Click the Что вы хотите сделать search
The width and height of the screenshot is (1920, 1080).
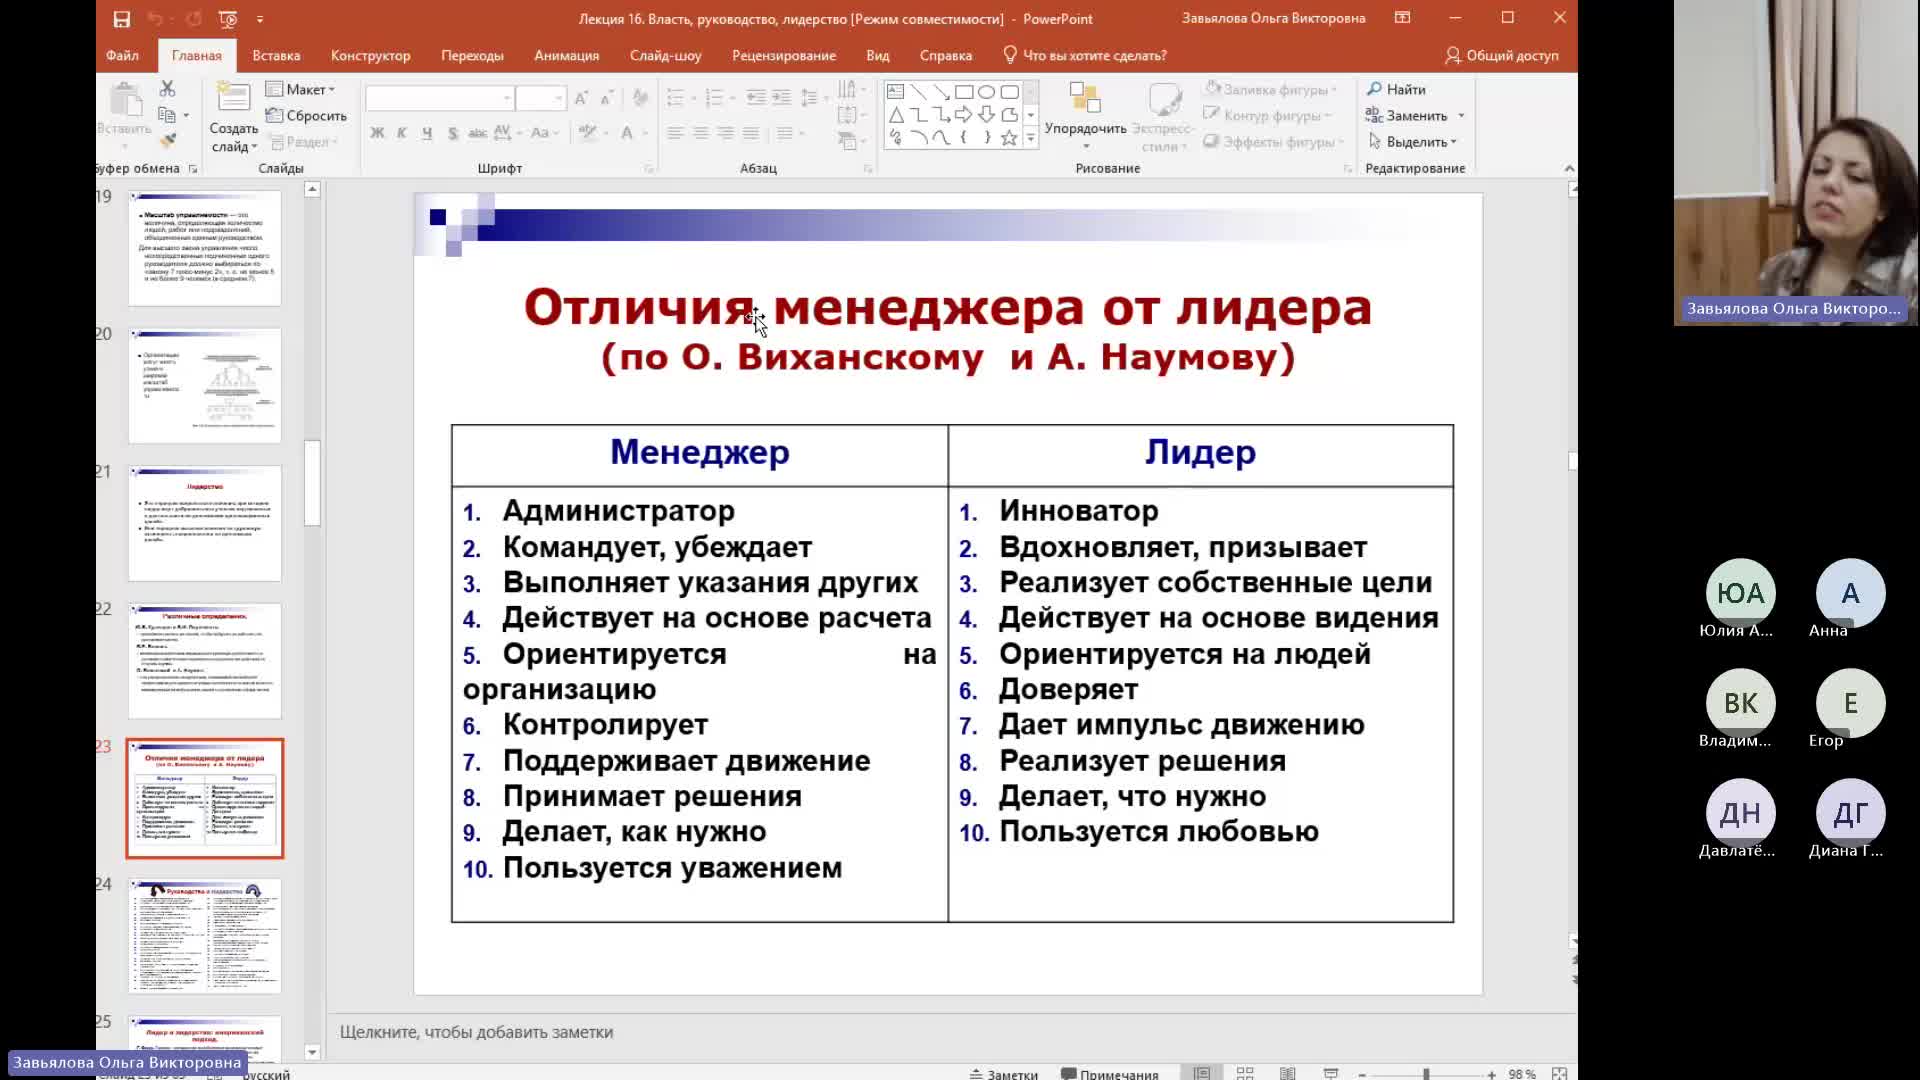pyautogui.click(x=1085, y=55)
